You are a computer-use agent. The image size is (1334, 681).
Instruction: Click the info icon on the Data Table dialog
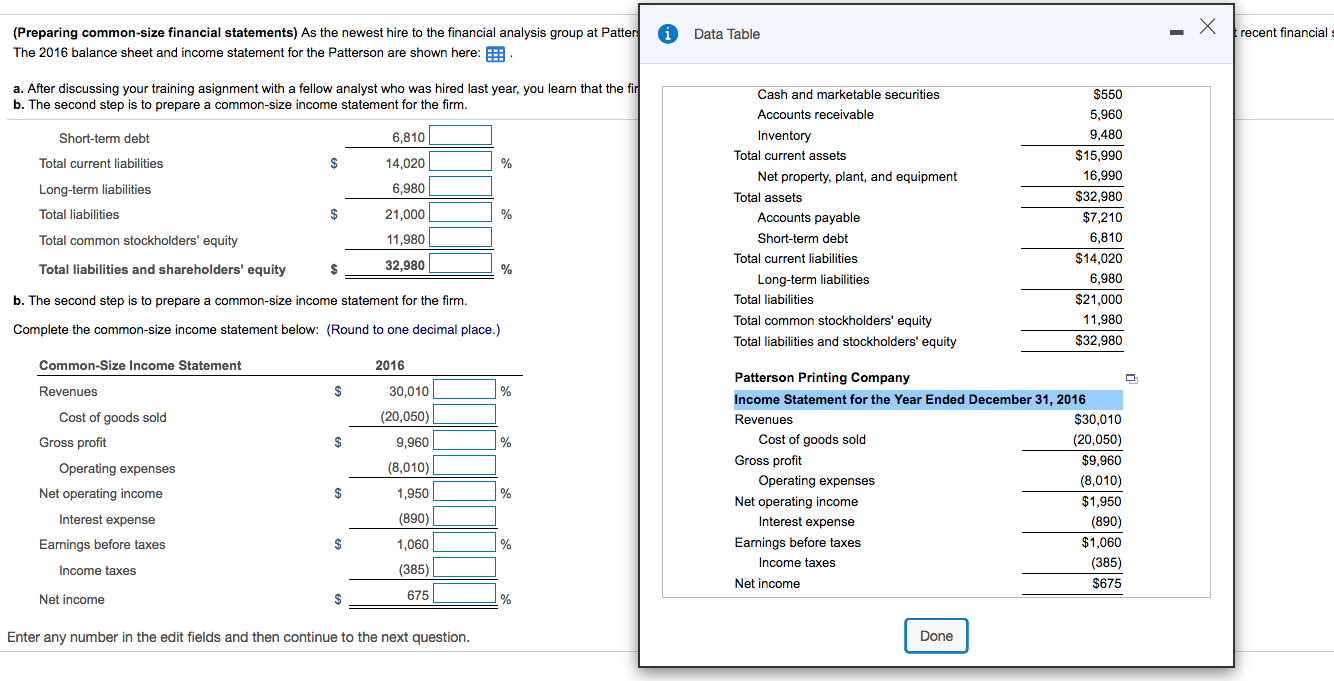click(x=666, y=33)
